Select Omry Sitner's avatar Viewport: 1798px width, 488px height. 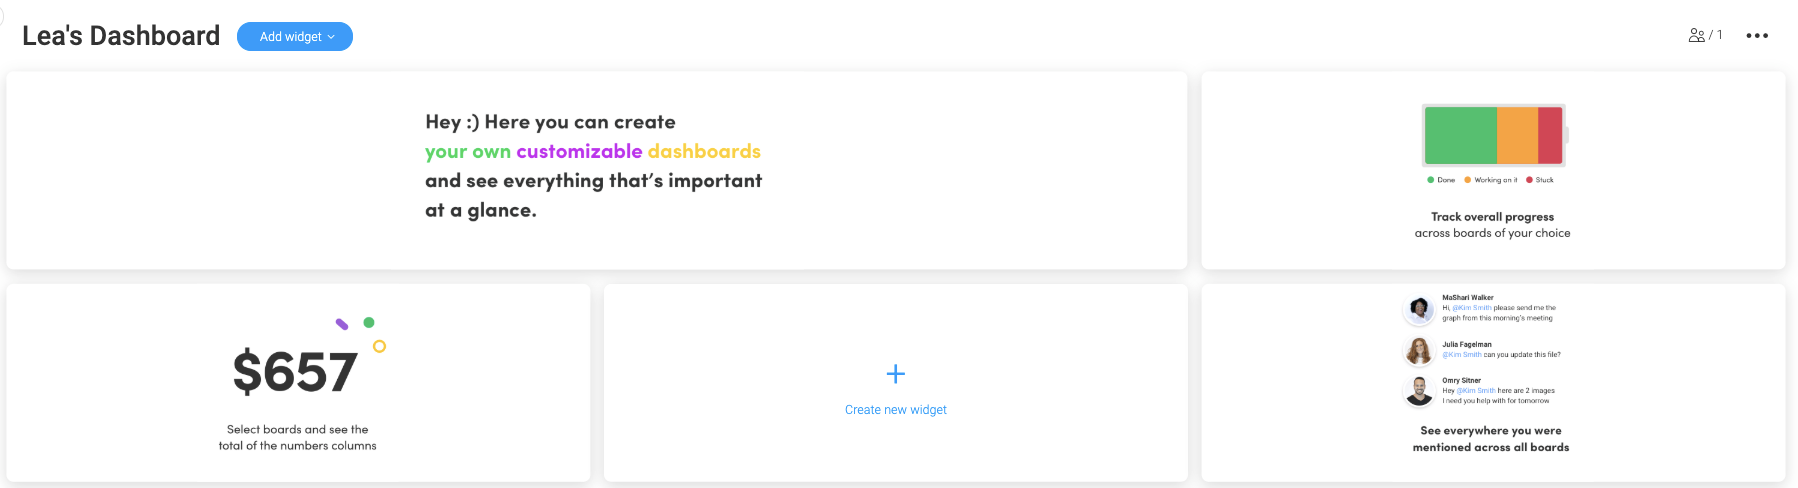click(1419, 391)
